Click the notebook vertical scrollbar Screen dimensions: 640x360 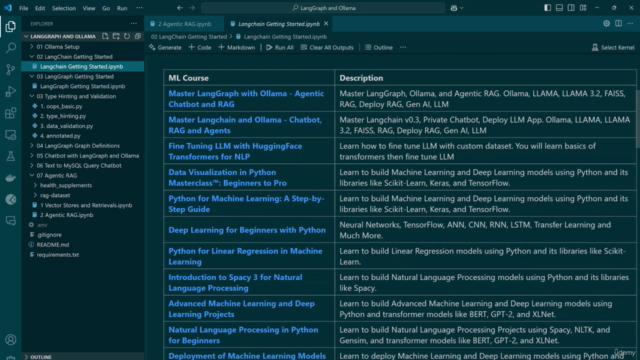click(638, 118)
